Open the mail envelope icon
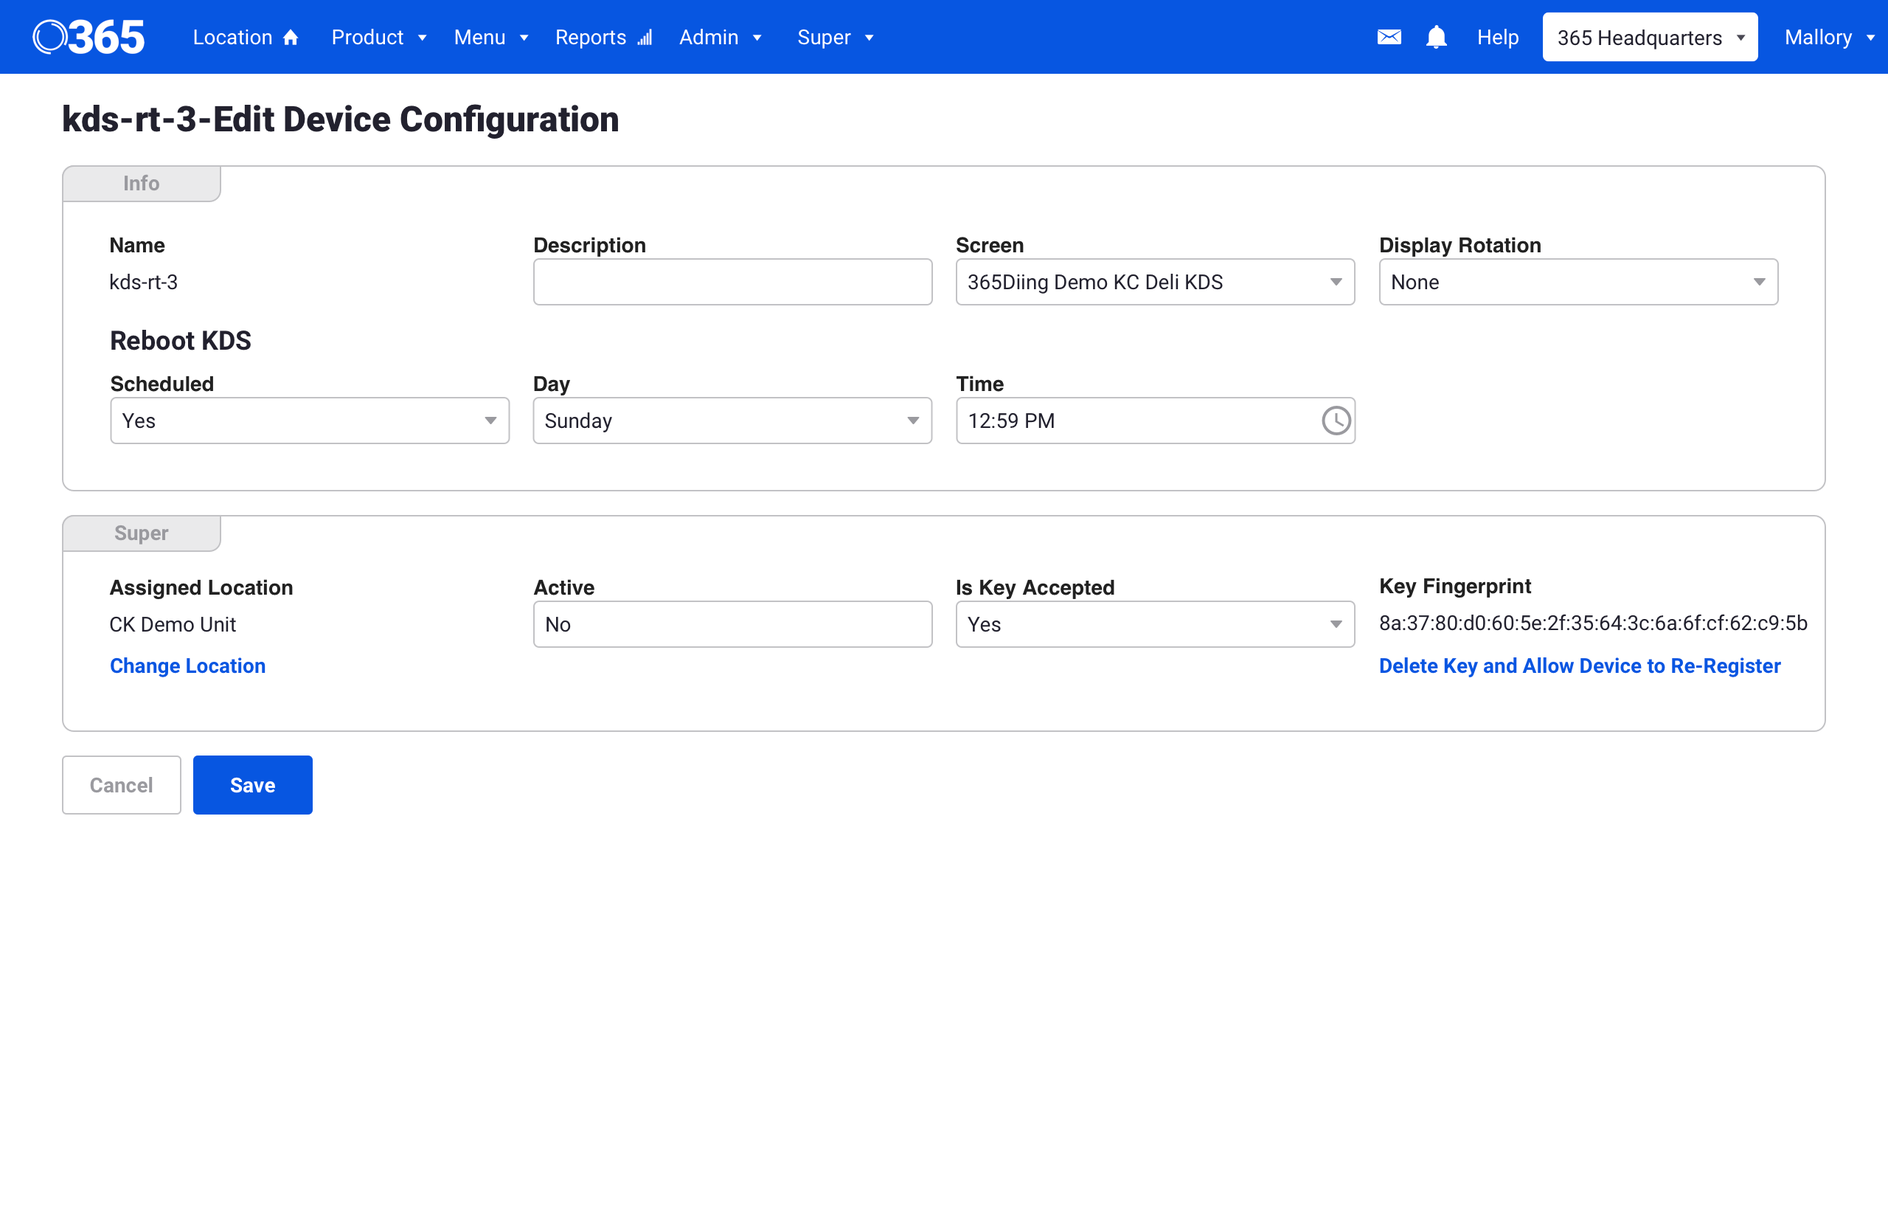 pyautogui.click(x=1389, y=37)
